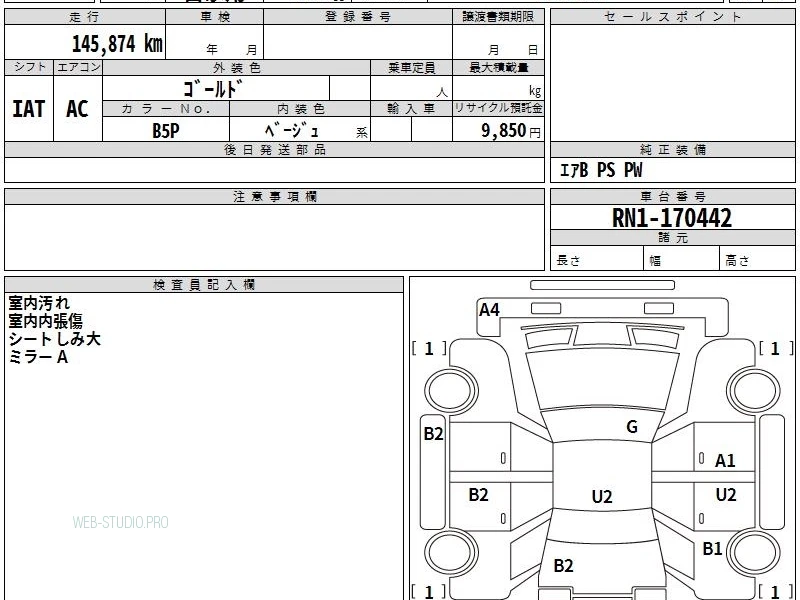Click the 注意事項欄 header

(x=274, y=197)
